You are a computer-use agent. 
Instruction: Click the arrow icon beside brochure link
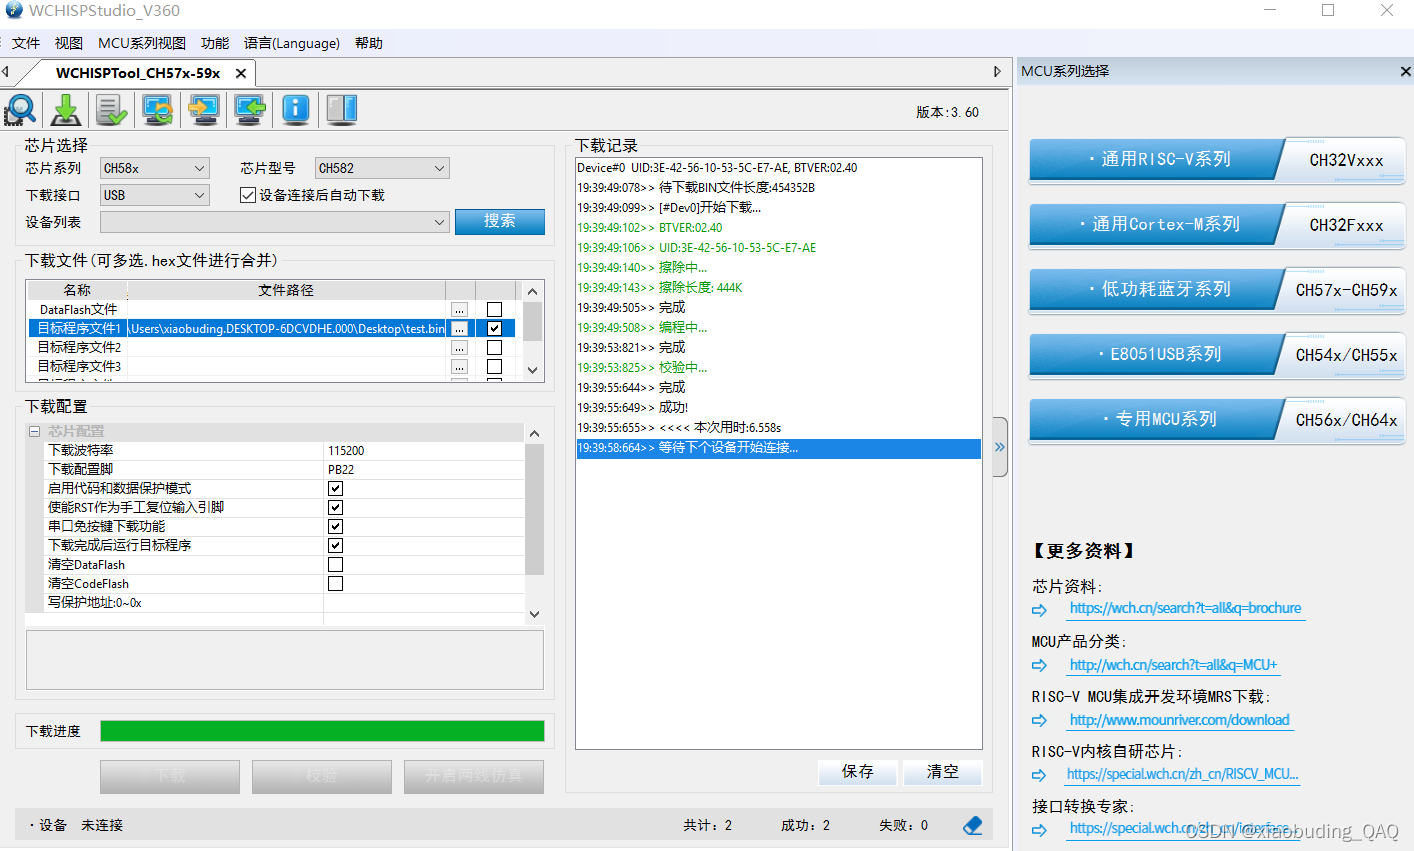coord(1040,610)
